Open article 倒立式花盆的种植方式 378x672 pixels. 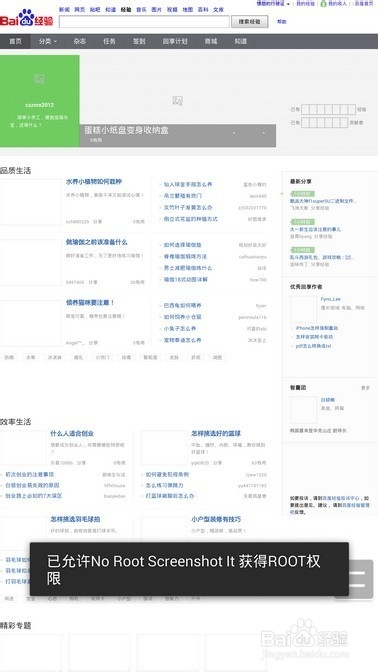click(190, 219)
